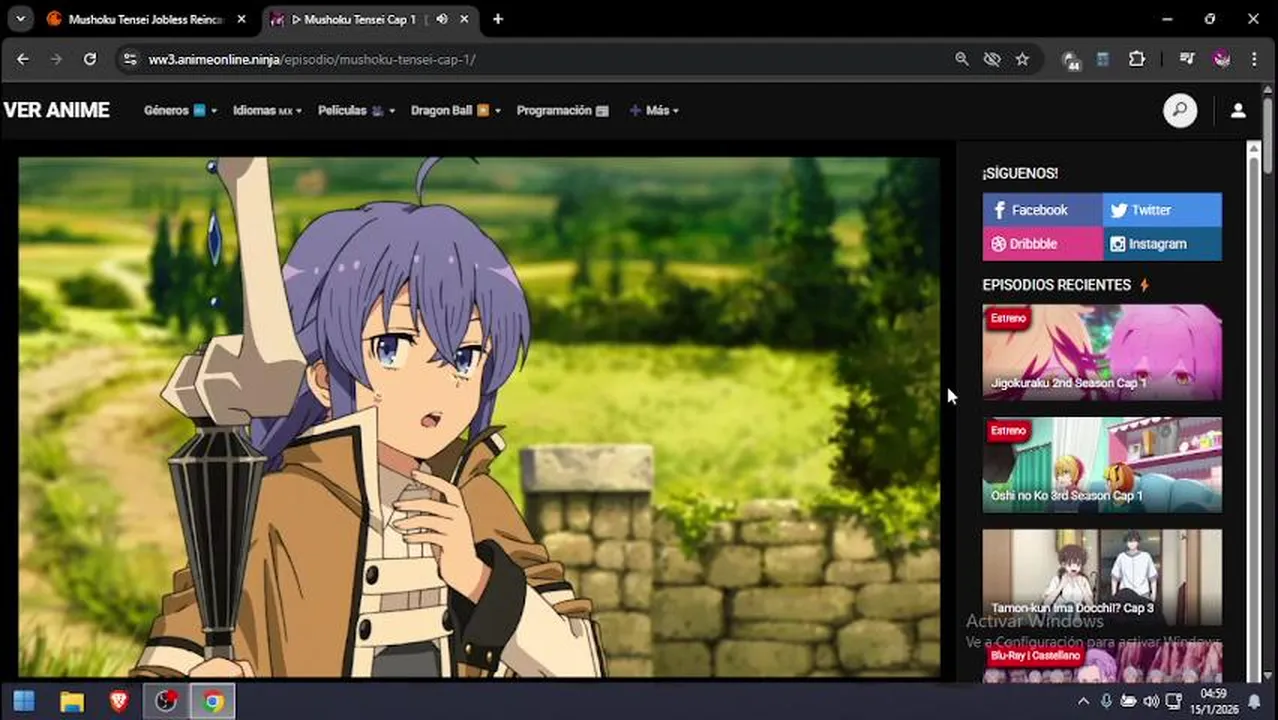Show hidden system tray icons
Screen dimensions: 1278x720
[x=1084, y=701]
